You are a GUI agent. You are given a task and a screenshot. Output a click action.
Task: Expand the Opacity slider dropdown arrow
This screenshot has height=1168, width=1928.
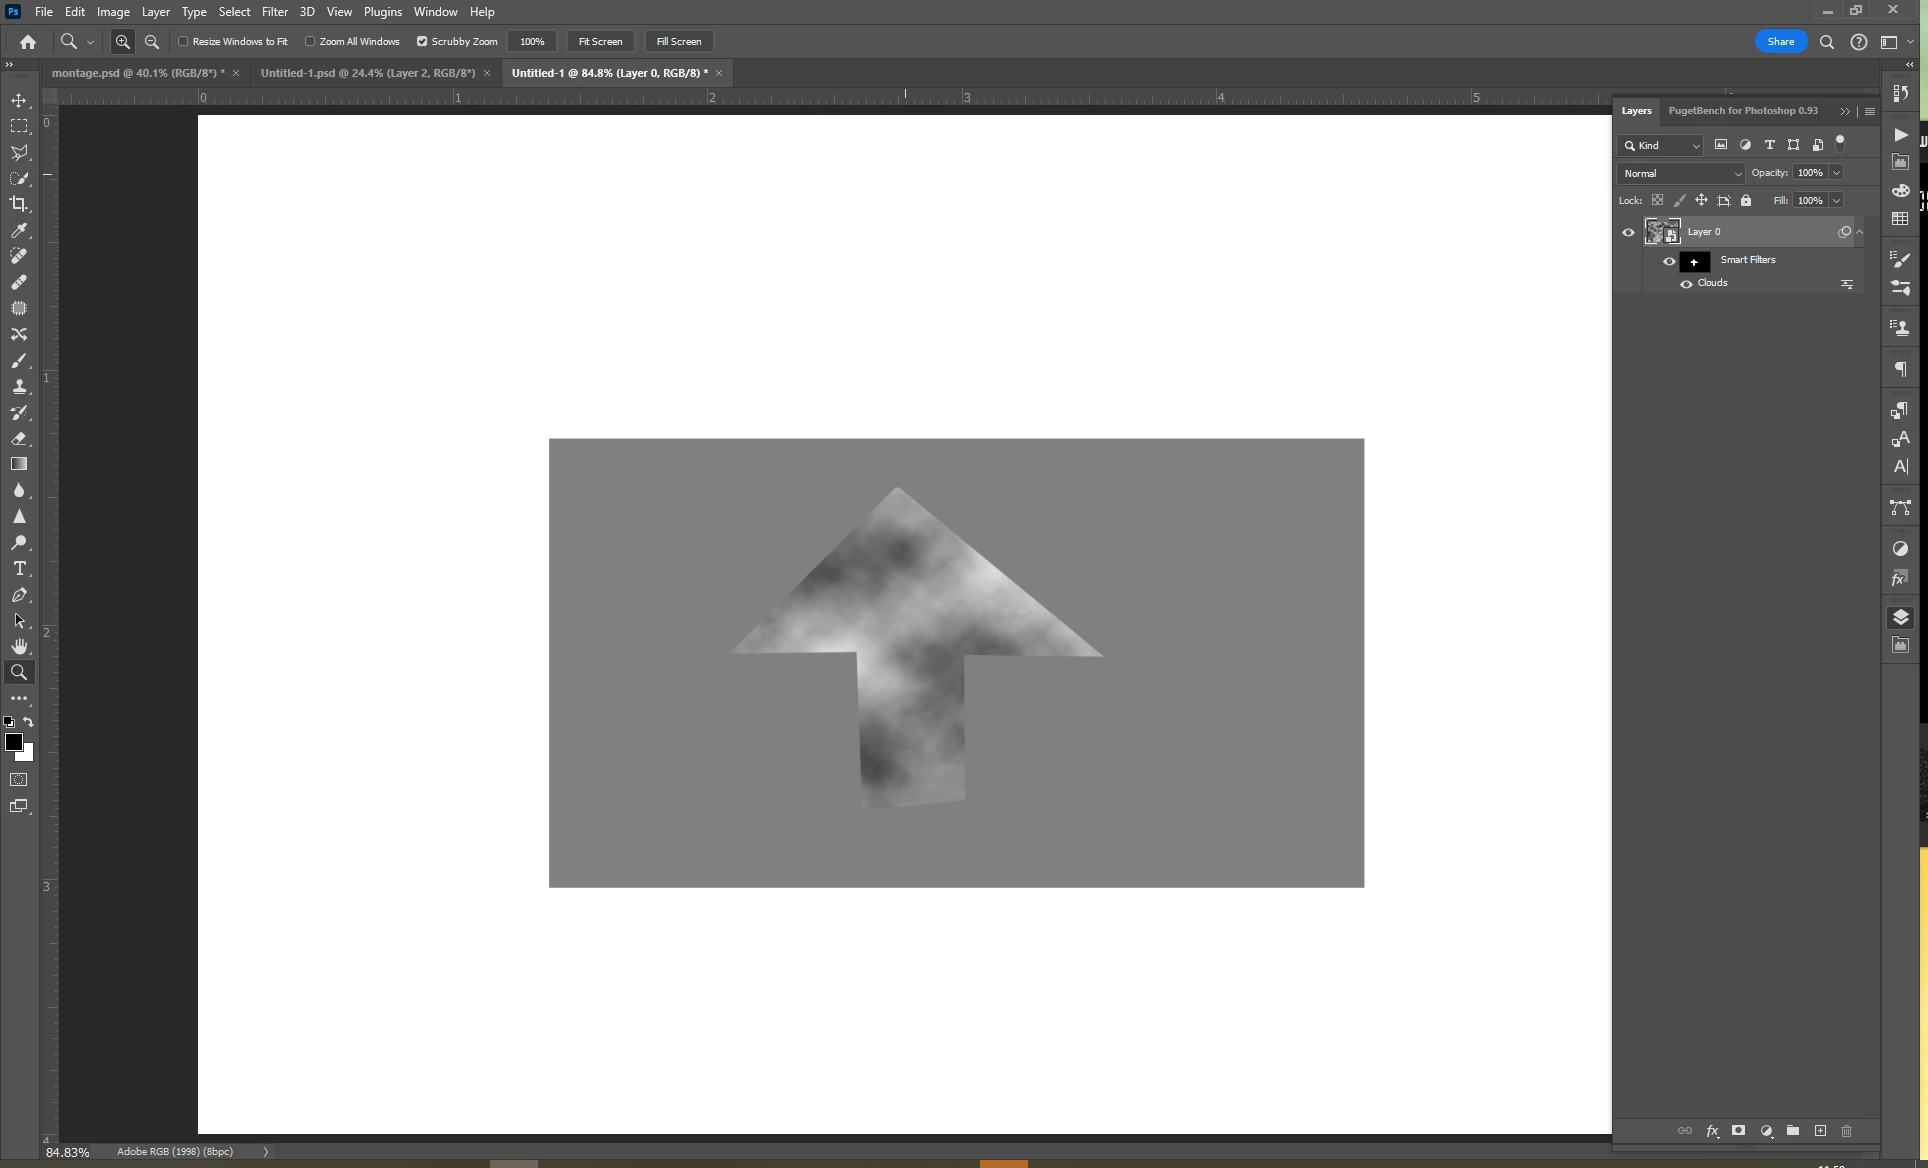1836,173
